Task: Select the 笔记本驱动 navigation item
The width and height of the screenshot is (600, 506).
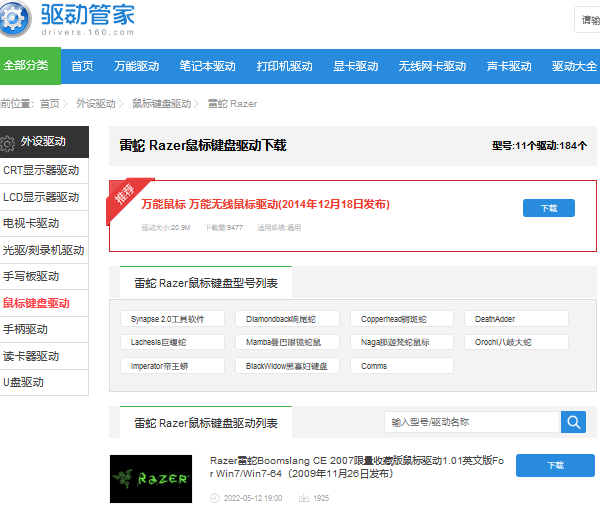Action: point(207,66)
